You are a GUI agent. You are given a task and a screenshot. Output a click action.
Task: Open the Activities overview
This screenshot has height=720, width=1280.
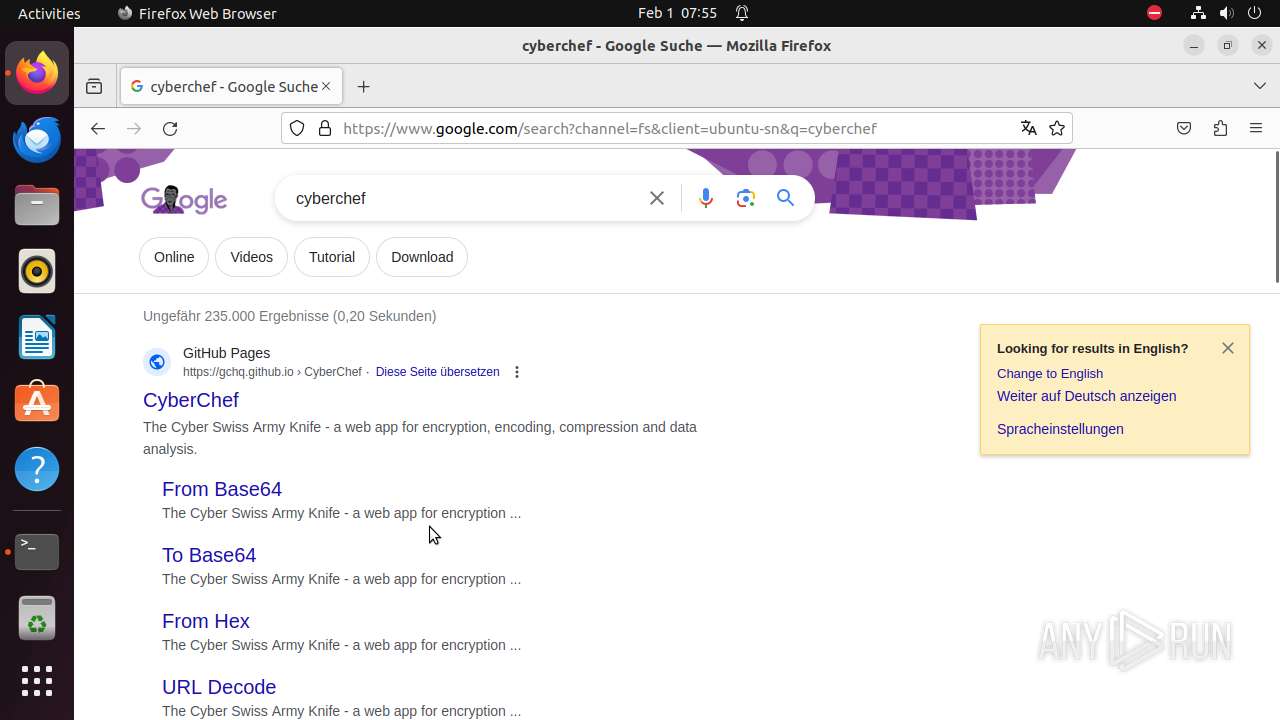49,13
